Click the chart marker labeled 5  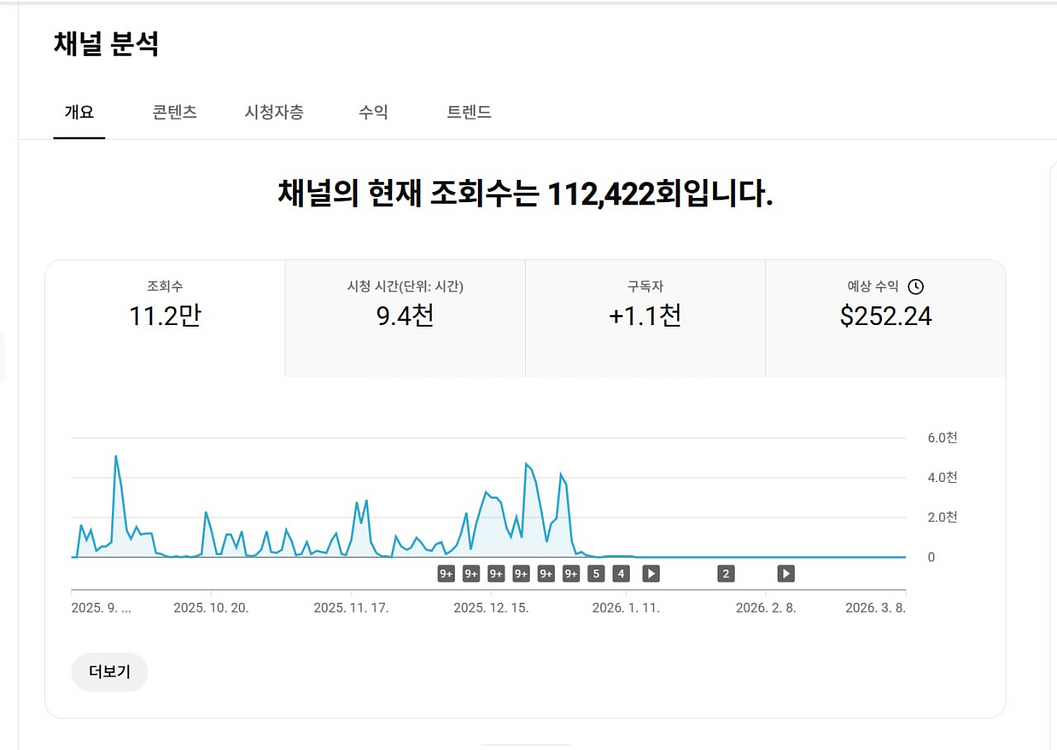coord(596,574)
